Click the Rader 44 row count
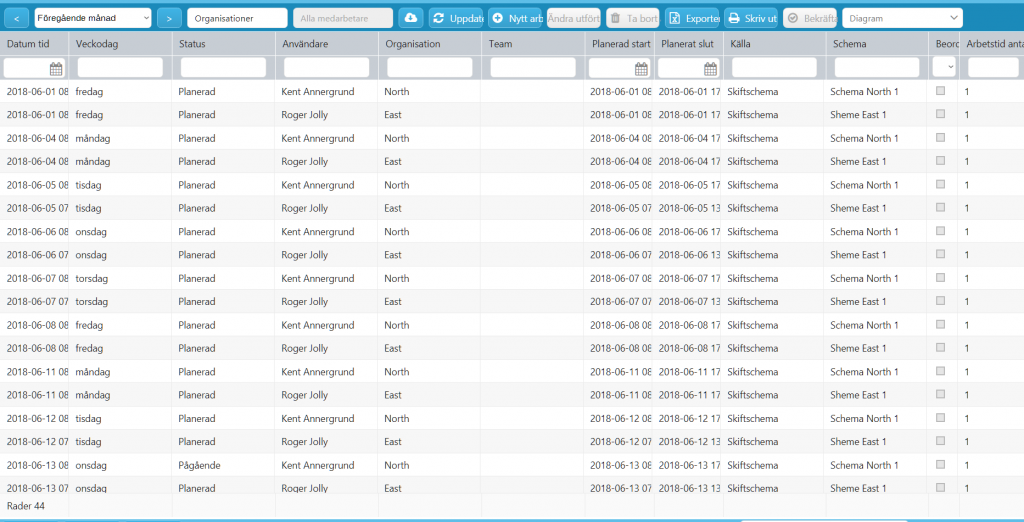The width and height of the screenshot is (1024, 522). click(25, 506)
